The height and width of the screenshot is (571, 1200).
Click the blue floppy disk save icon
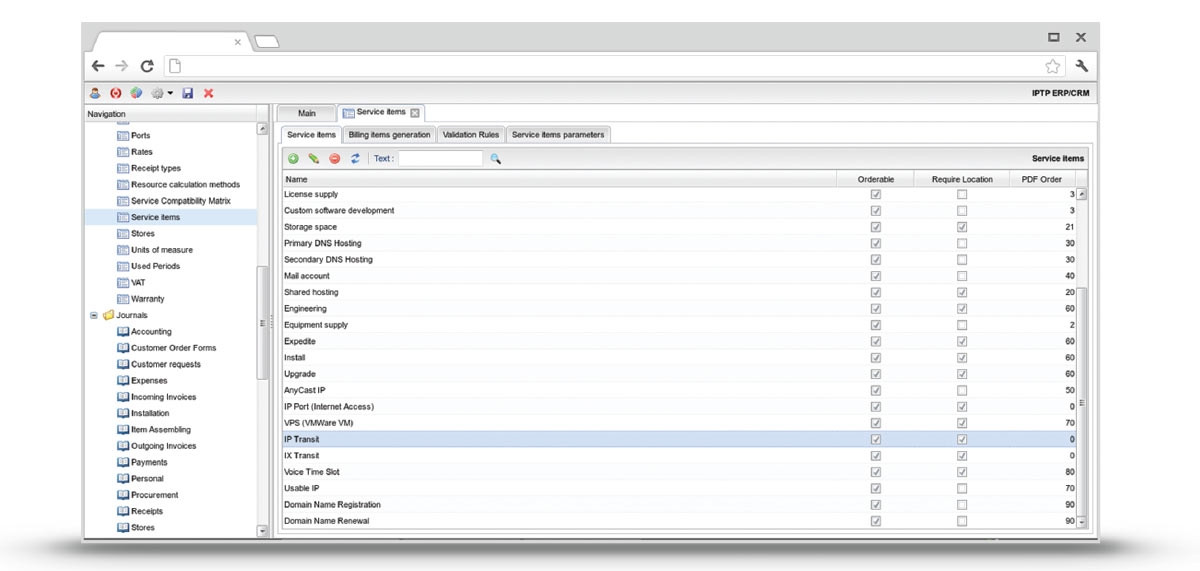[x=188, y=93]
